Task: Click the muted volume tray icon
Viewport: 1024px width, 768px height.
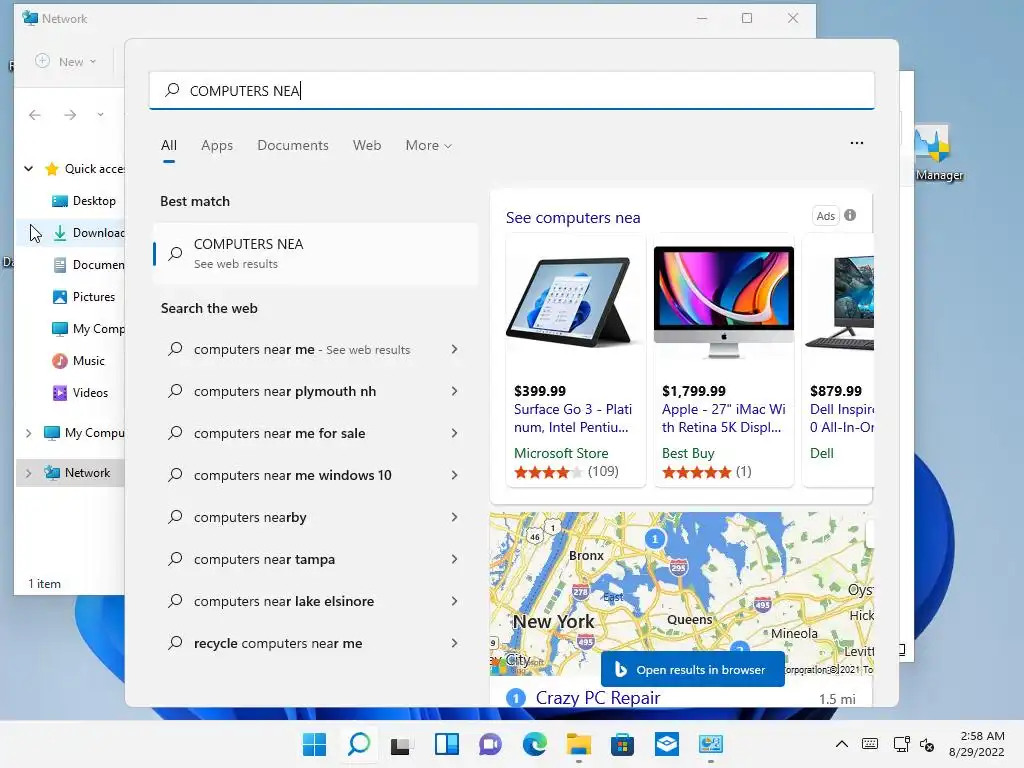Action: pyautogui.click(x=927, y=744)
